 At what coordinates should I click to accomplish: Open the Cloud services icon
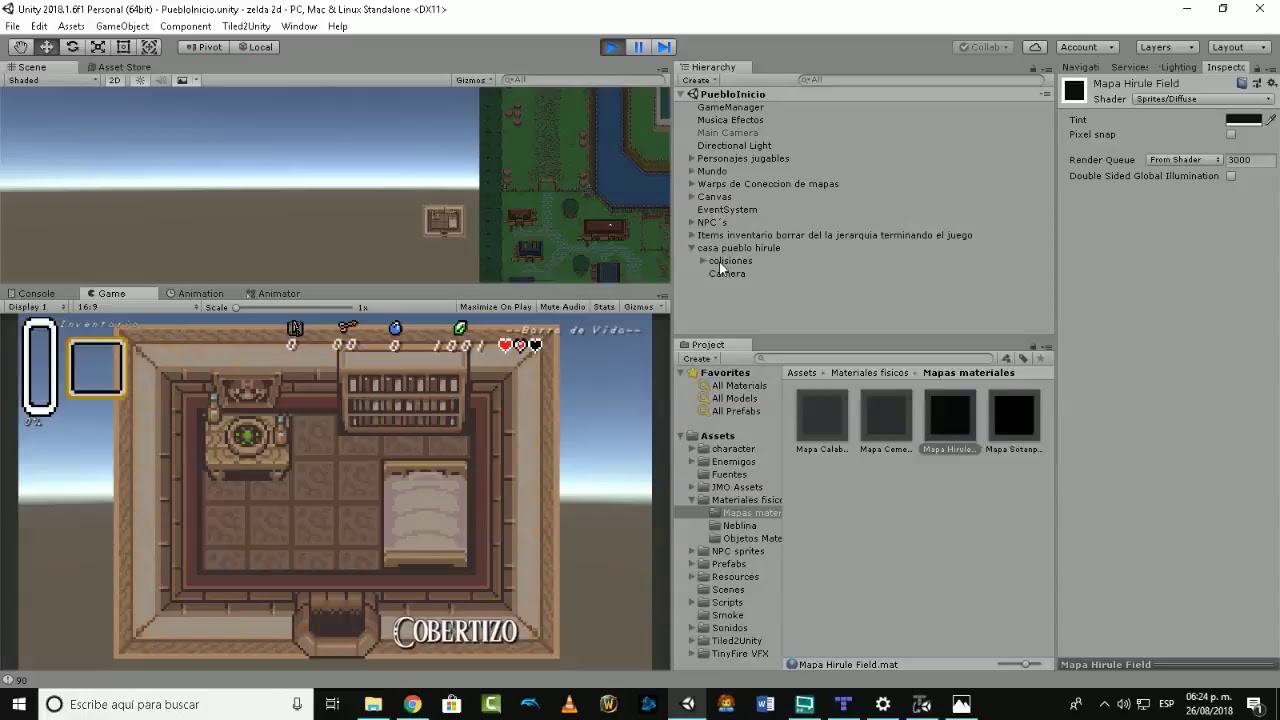pyautogui.click(x=1035, y=47)
